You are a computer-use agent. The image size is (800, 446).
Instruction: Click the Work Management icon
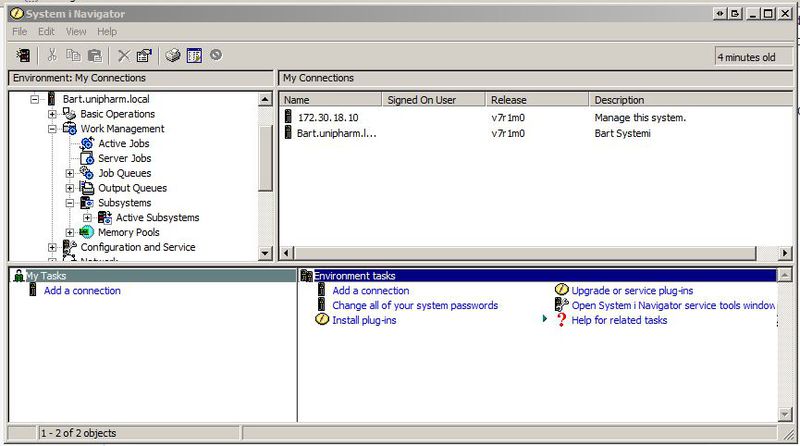tap(69, 129)
